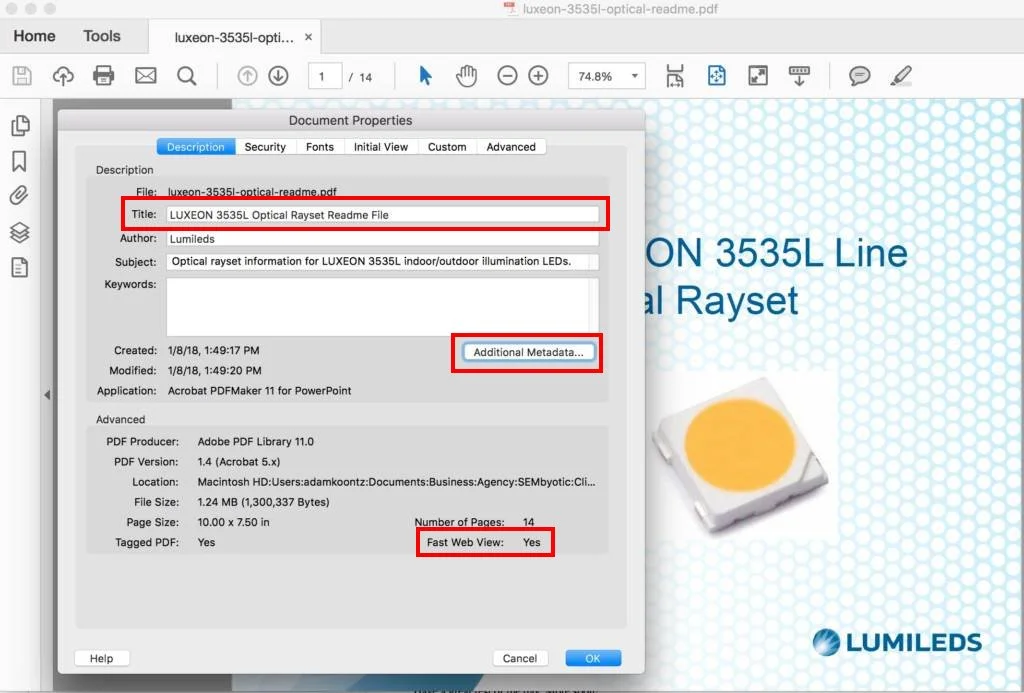Click the Title text field
This screenshot has height=693, width=1024.
click(x=383, y=215)
